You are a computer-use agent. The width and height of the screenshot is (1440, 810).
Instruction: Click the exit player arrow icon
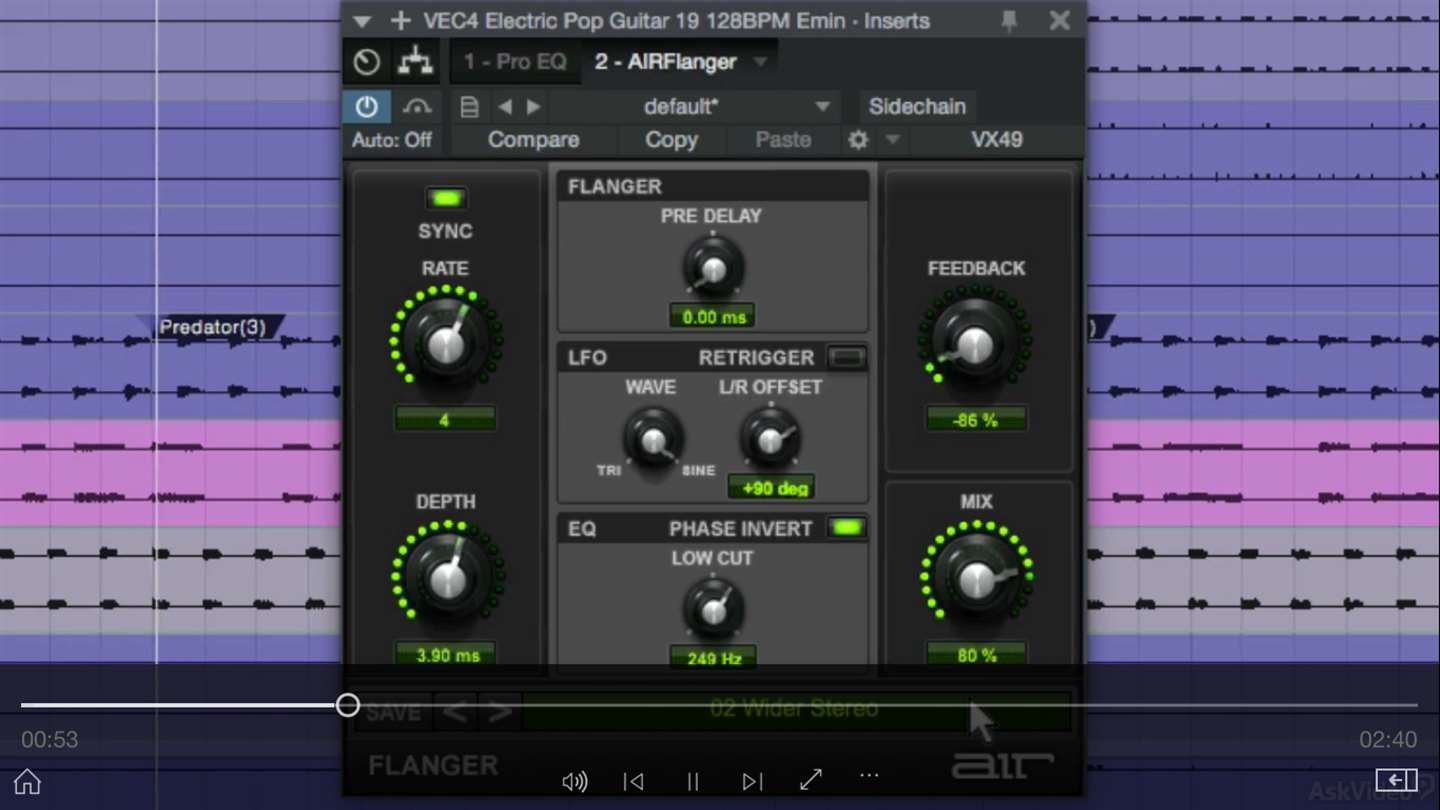[1396, 779]
